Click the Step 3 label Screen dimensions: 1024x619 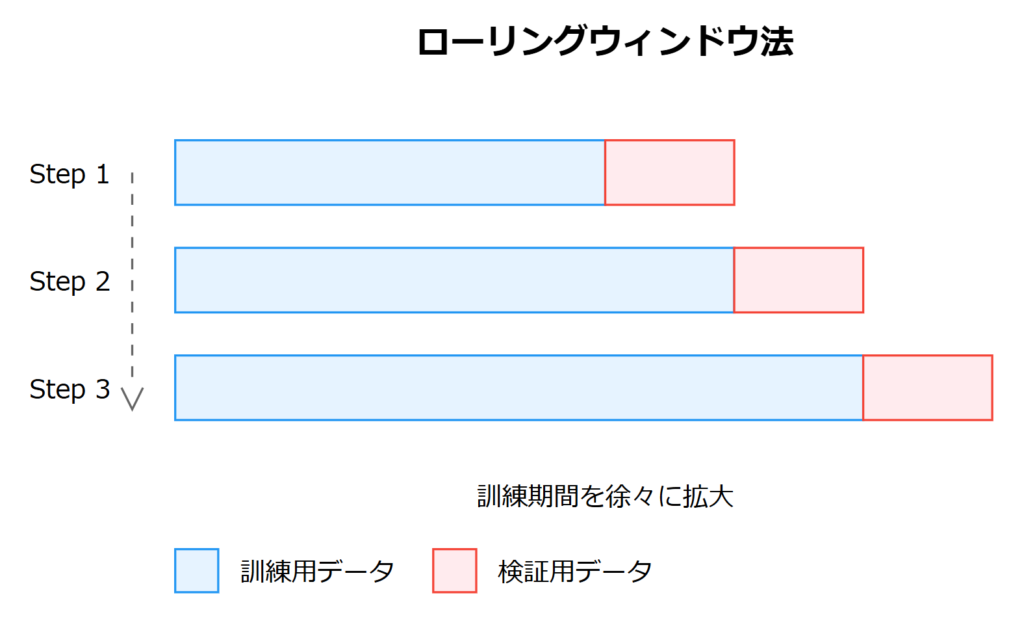(x=69, y=389)
